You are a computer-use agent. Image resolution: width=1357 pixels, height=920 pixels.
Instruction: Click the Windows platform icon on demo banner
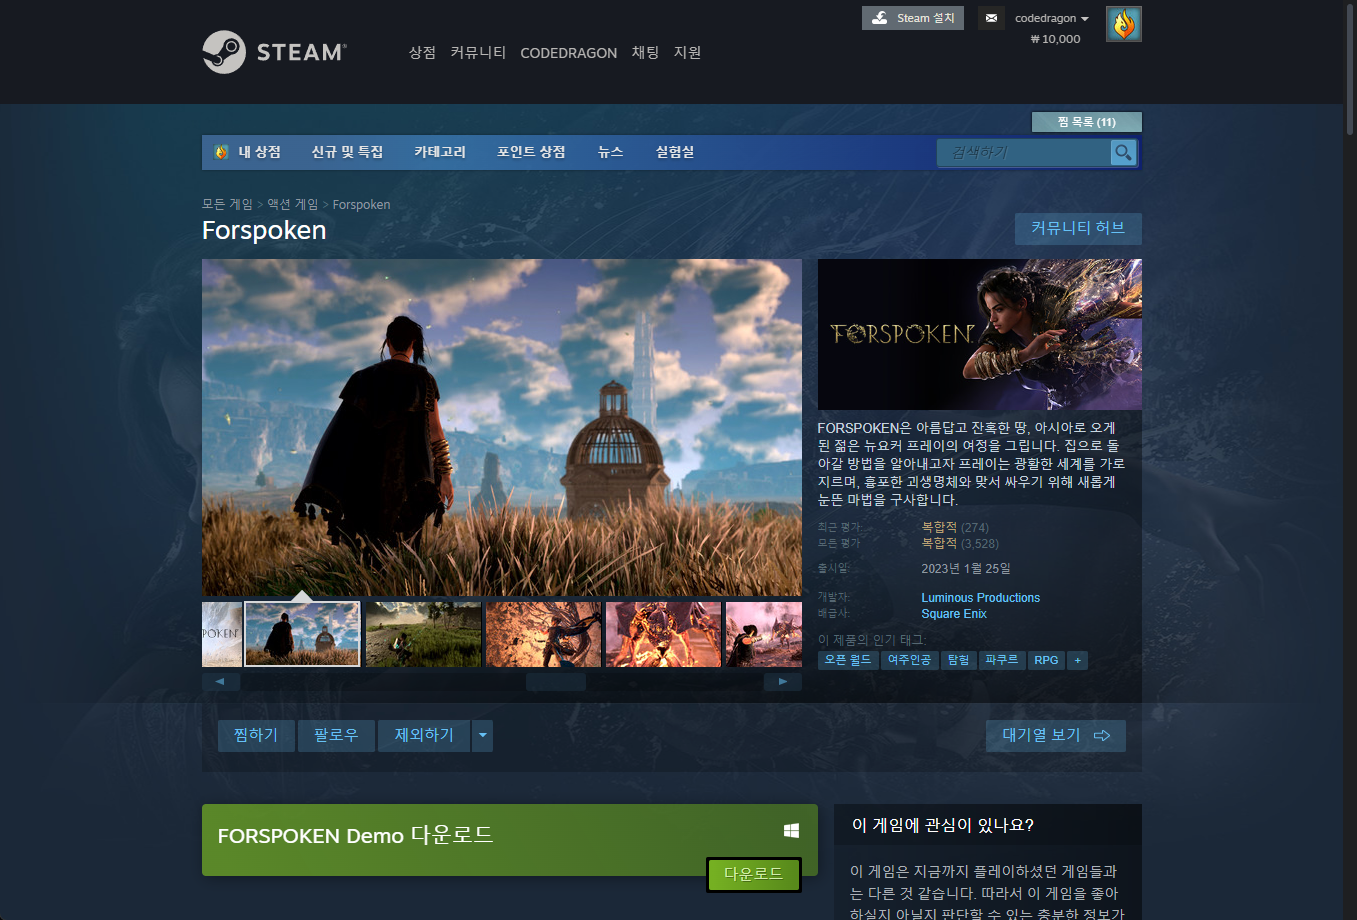(x=791, y=831)
